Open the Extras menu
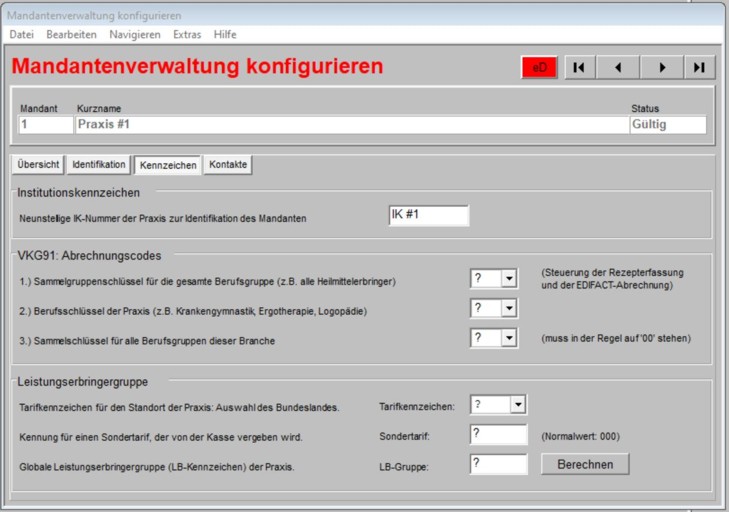This screenshot has height=512, width=729. [187, 34]
